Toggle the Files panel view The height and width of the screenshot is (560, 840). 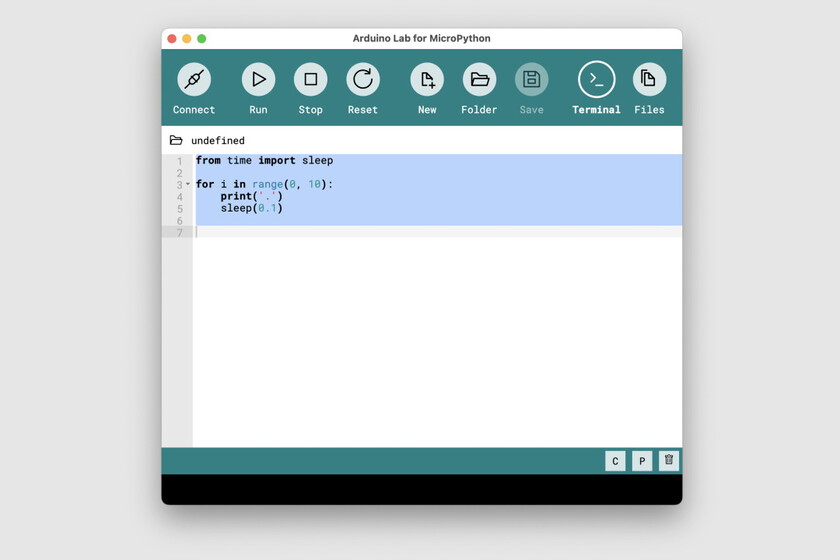649,79
